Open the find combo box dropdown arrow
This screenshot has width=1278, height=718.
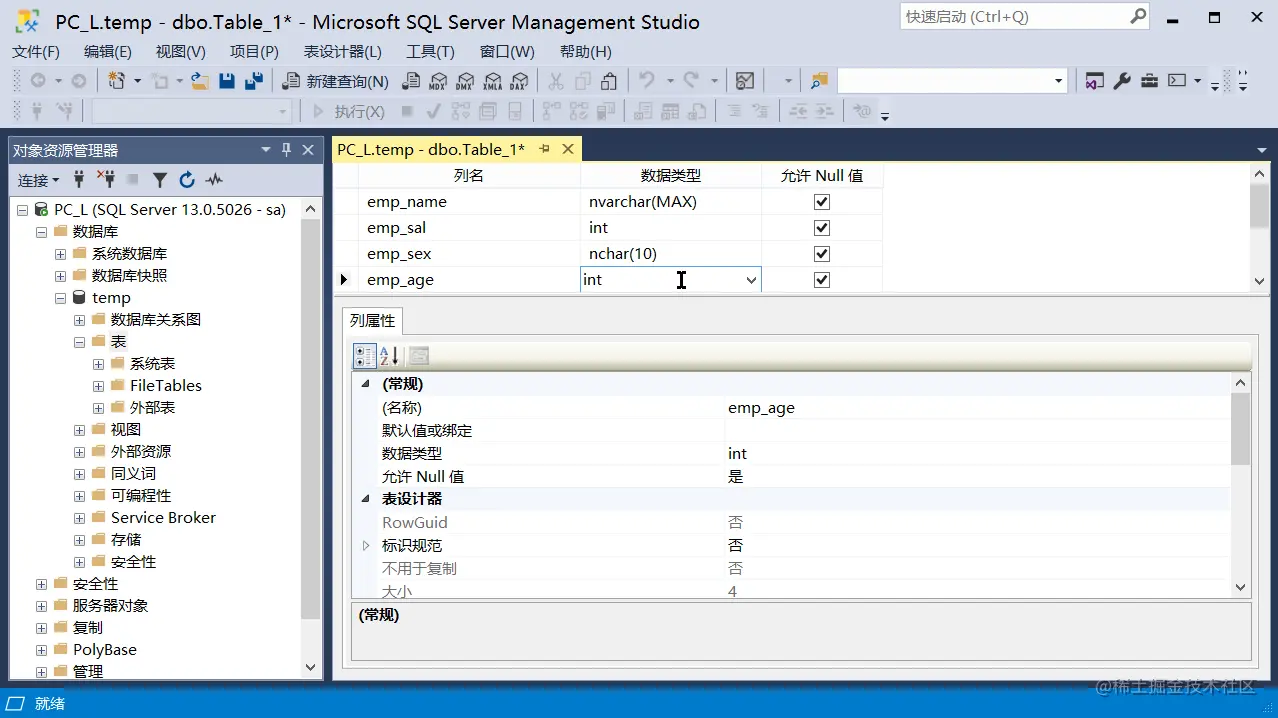point(1059,81)
